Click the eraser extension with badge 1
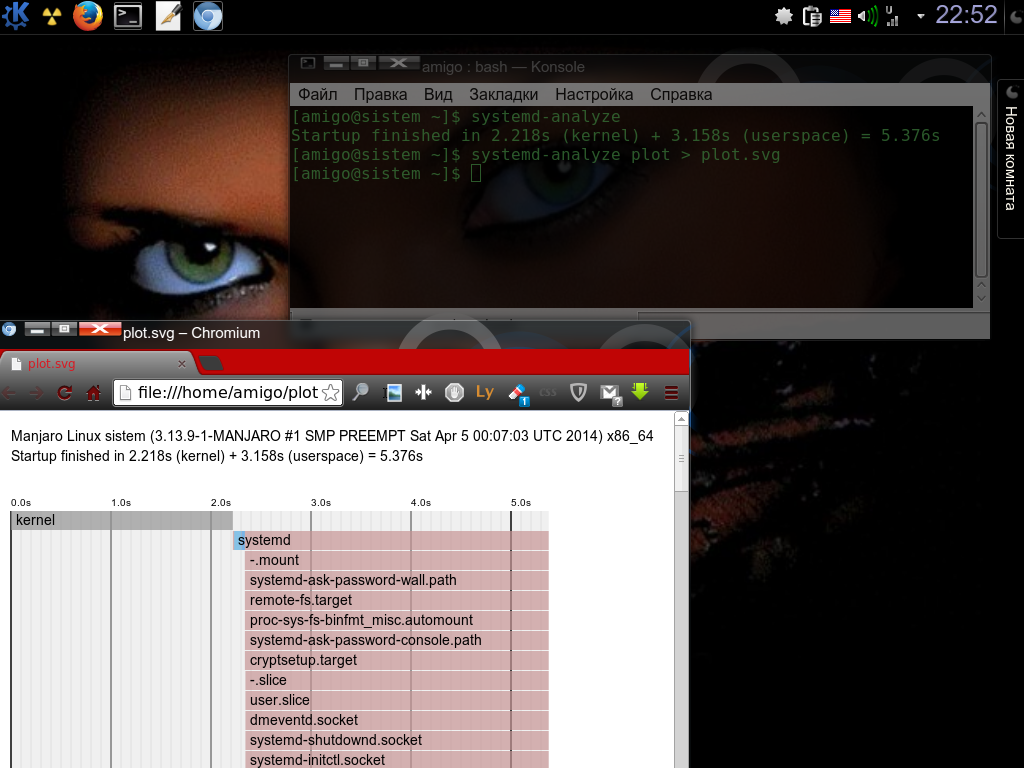 pos(519,394)
